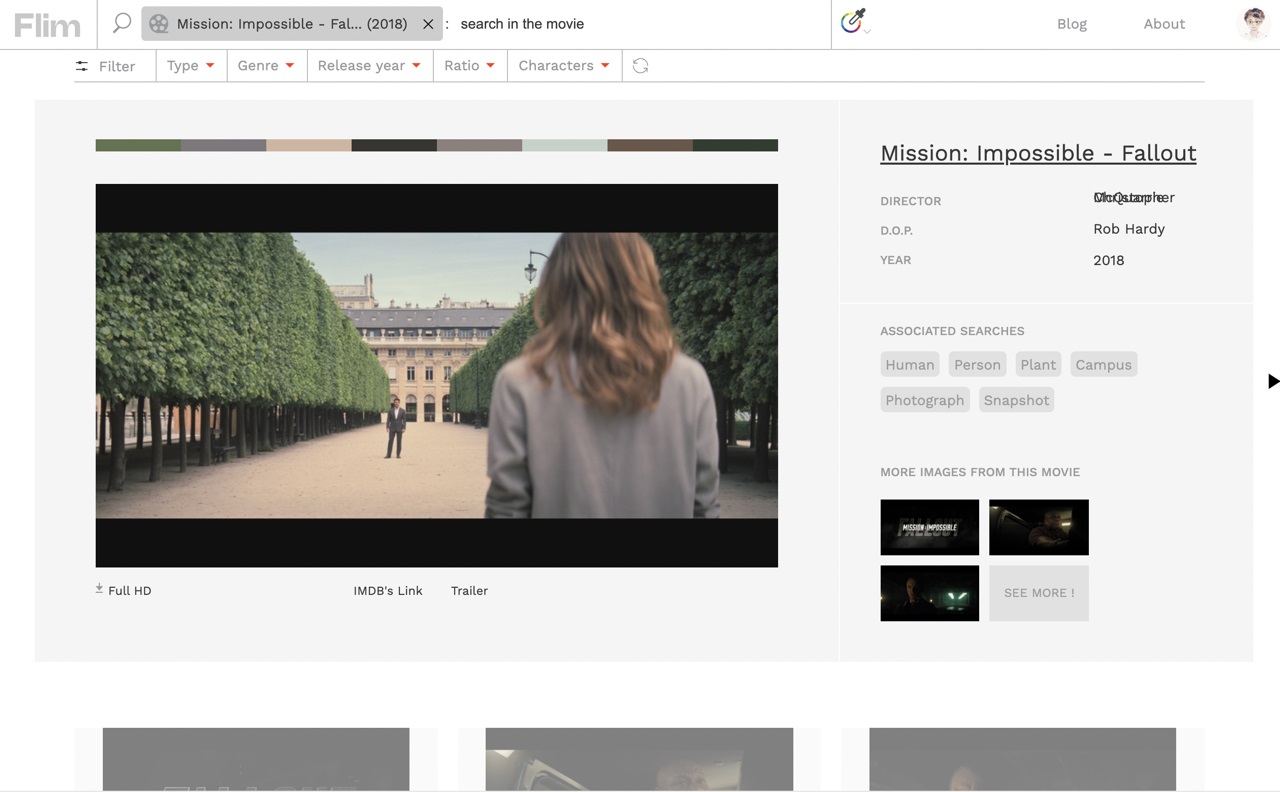Open the car interior thumbnail
The height and width of the screenshot is (792, 1280).
[x=1039, y=527]
